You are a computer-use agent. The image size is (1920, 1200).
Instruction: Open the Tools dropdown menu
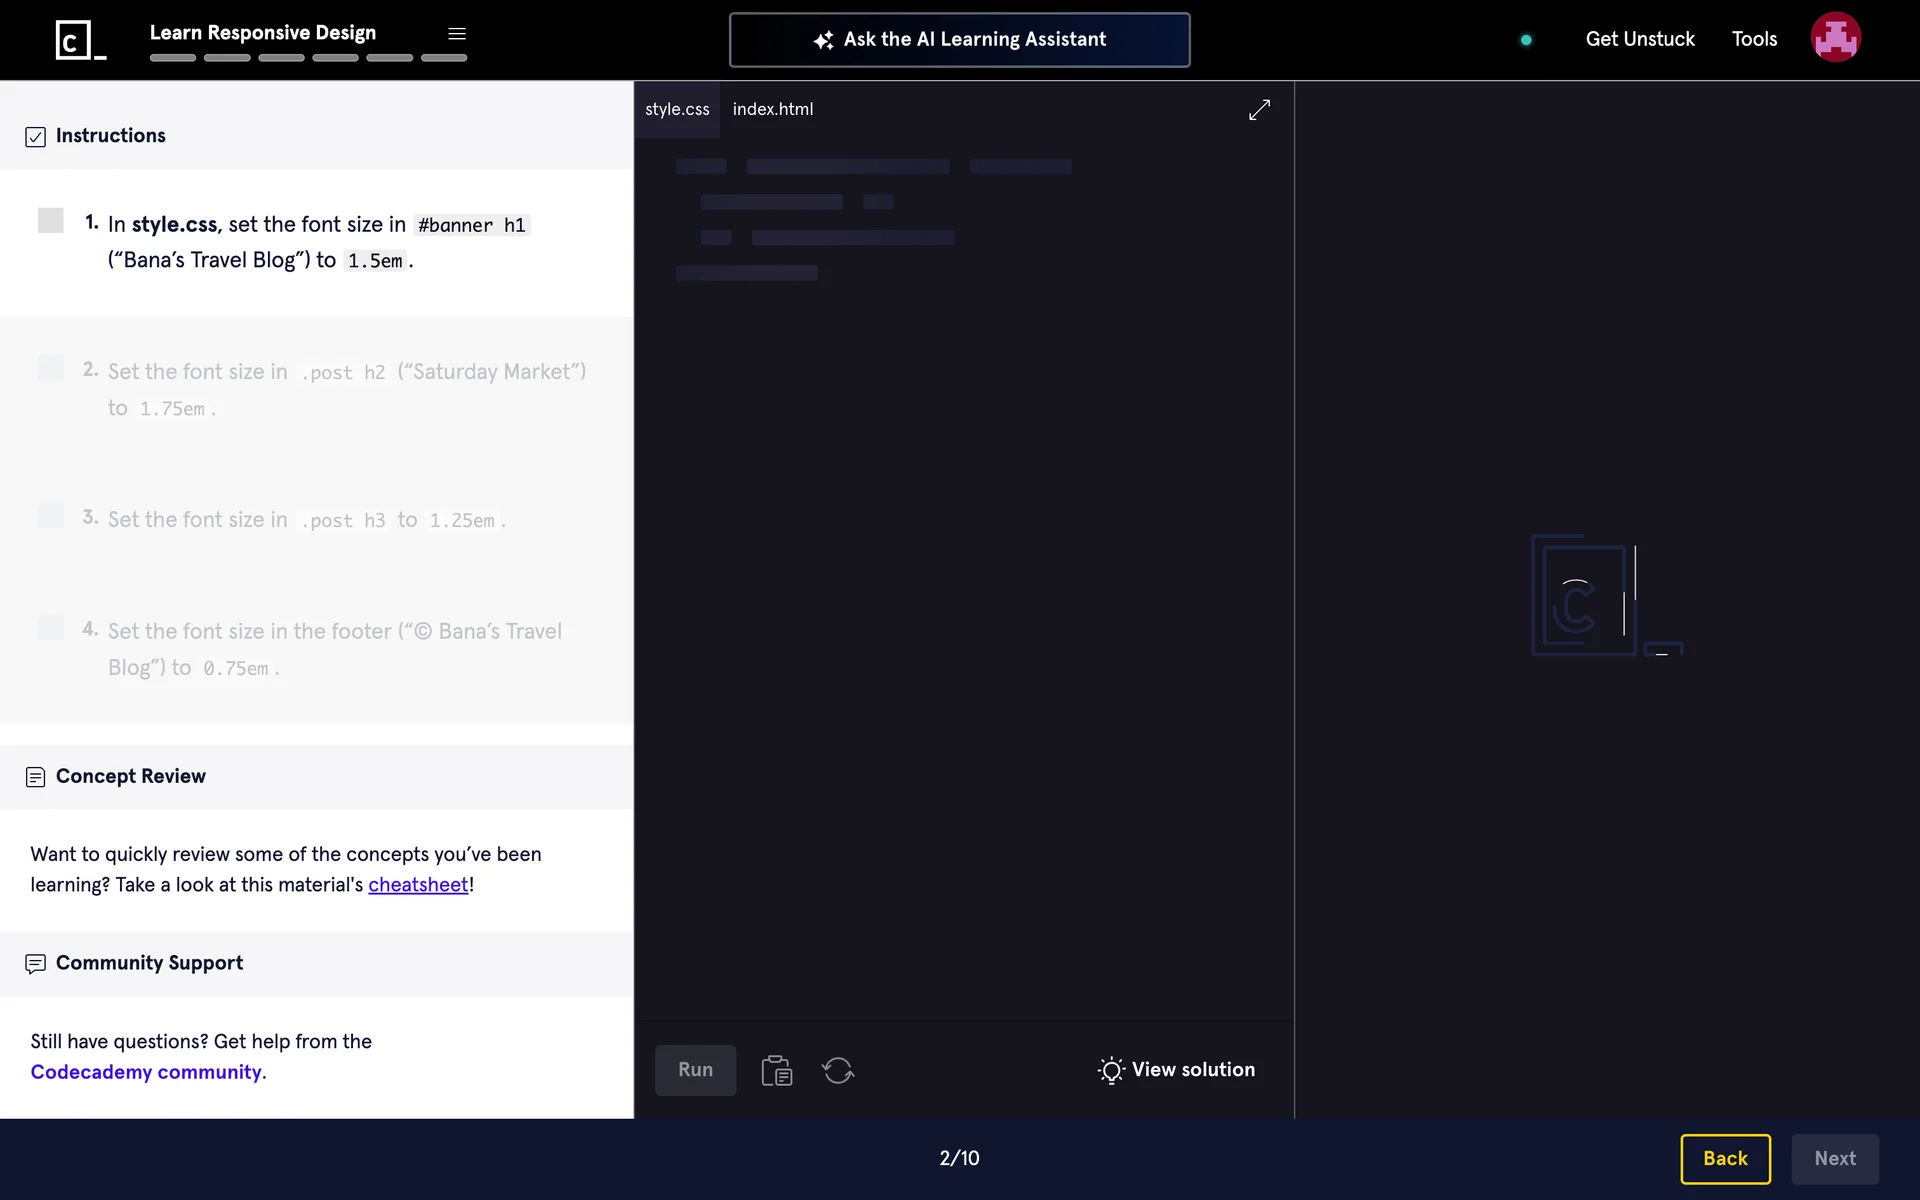pyautogui.click(x=1754, y=39)
